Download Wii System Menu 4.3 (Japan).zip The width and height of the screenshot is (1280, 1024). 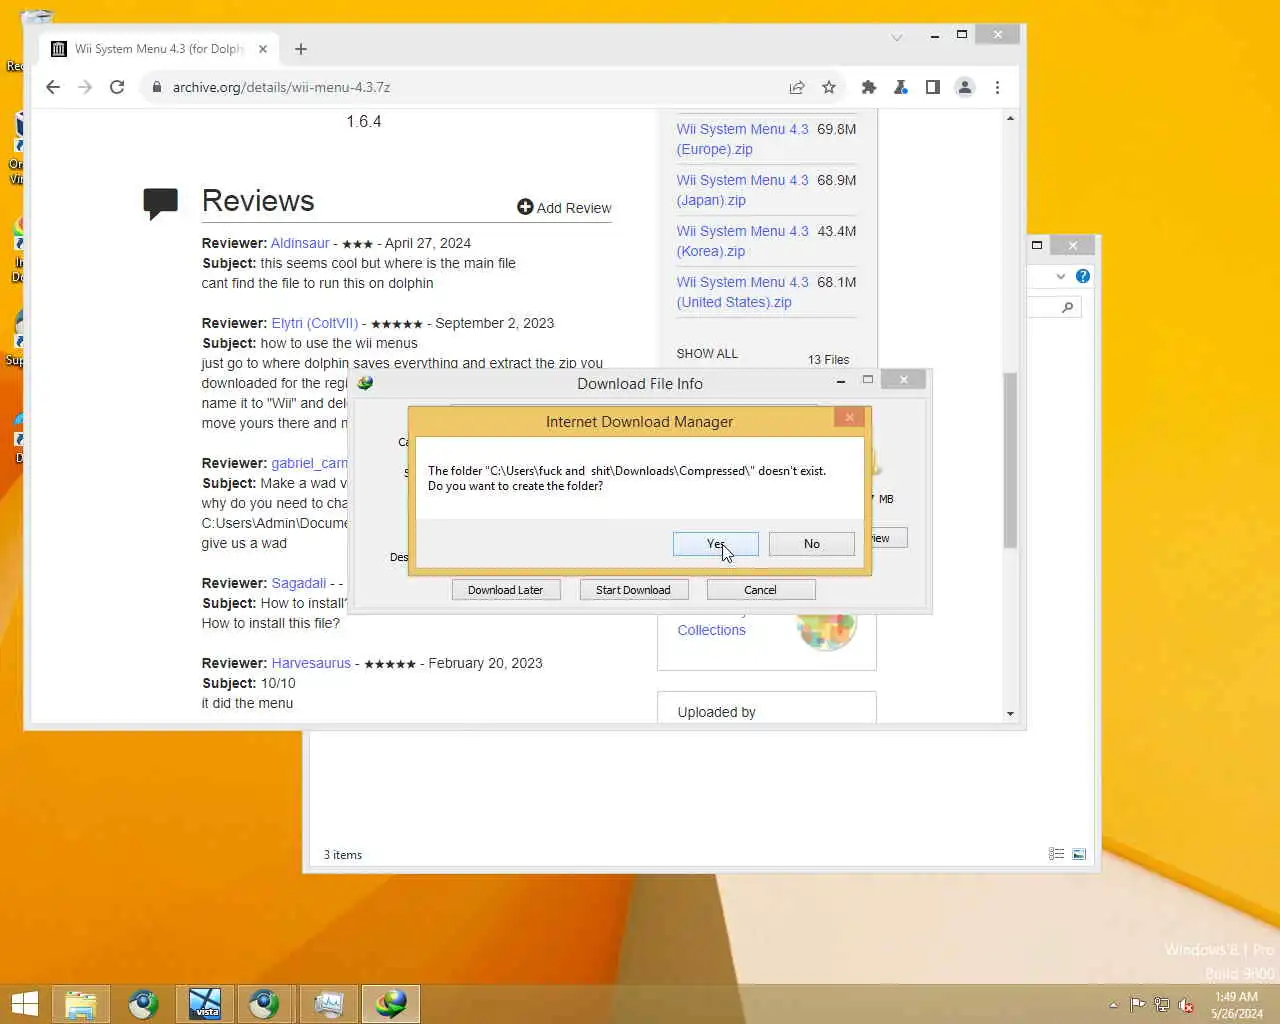(742, 190)
